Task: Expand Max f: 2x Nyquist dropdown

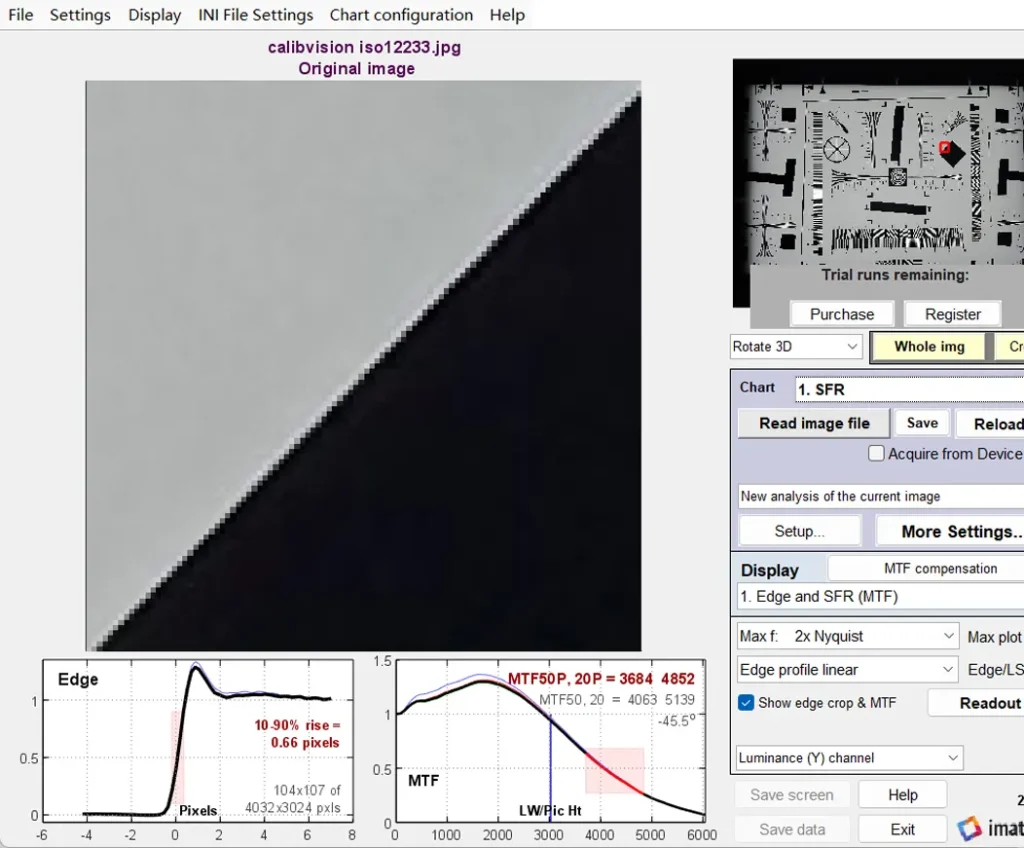Action: (847, 636)
